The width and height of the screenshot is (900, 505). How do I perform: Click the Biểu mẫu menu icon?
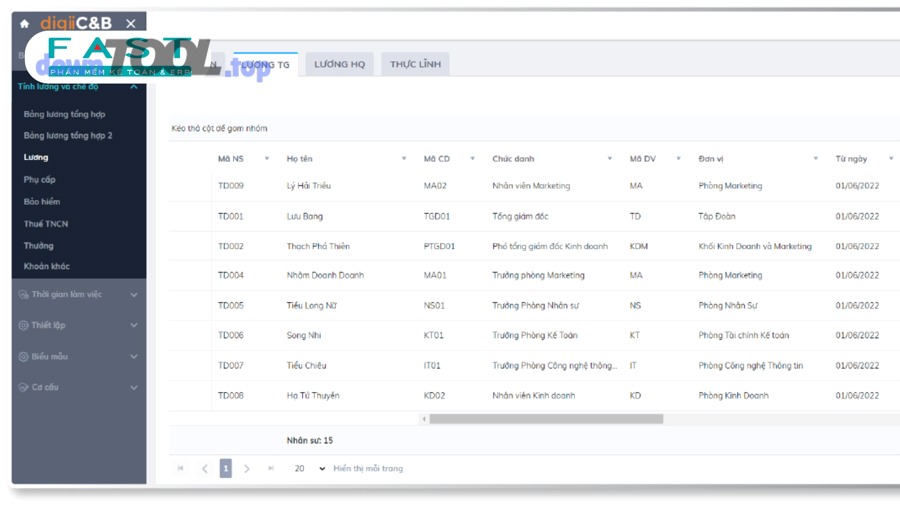tap(24, 356)
